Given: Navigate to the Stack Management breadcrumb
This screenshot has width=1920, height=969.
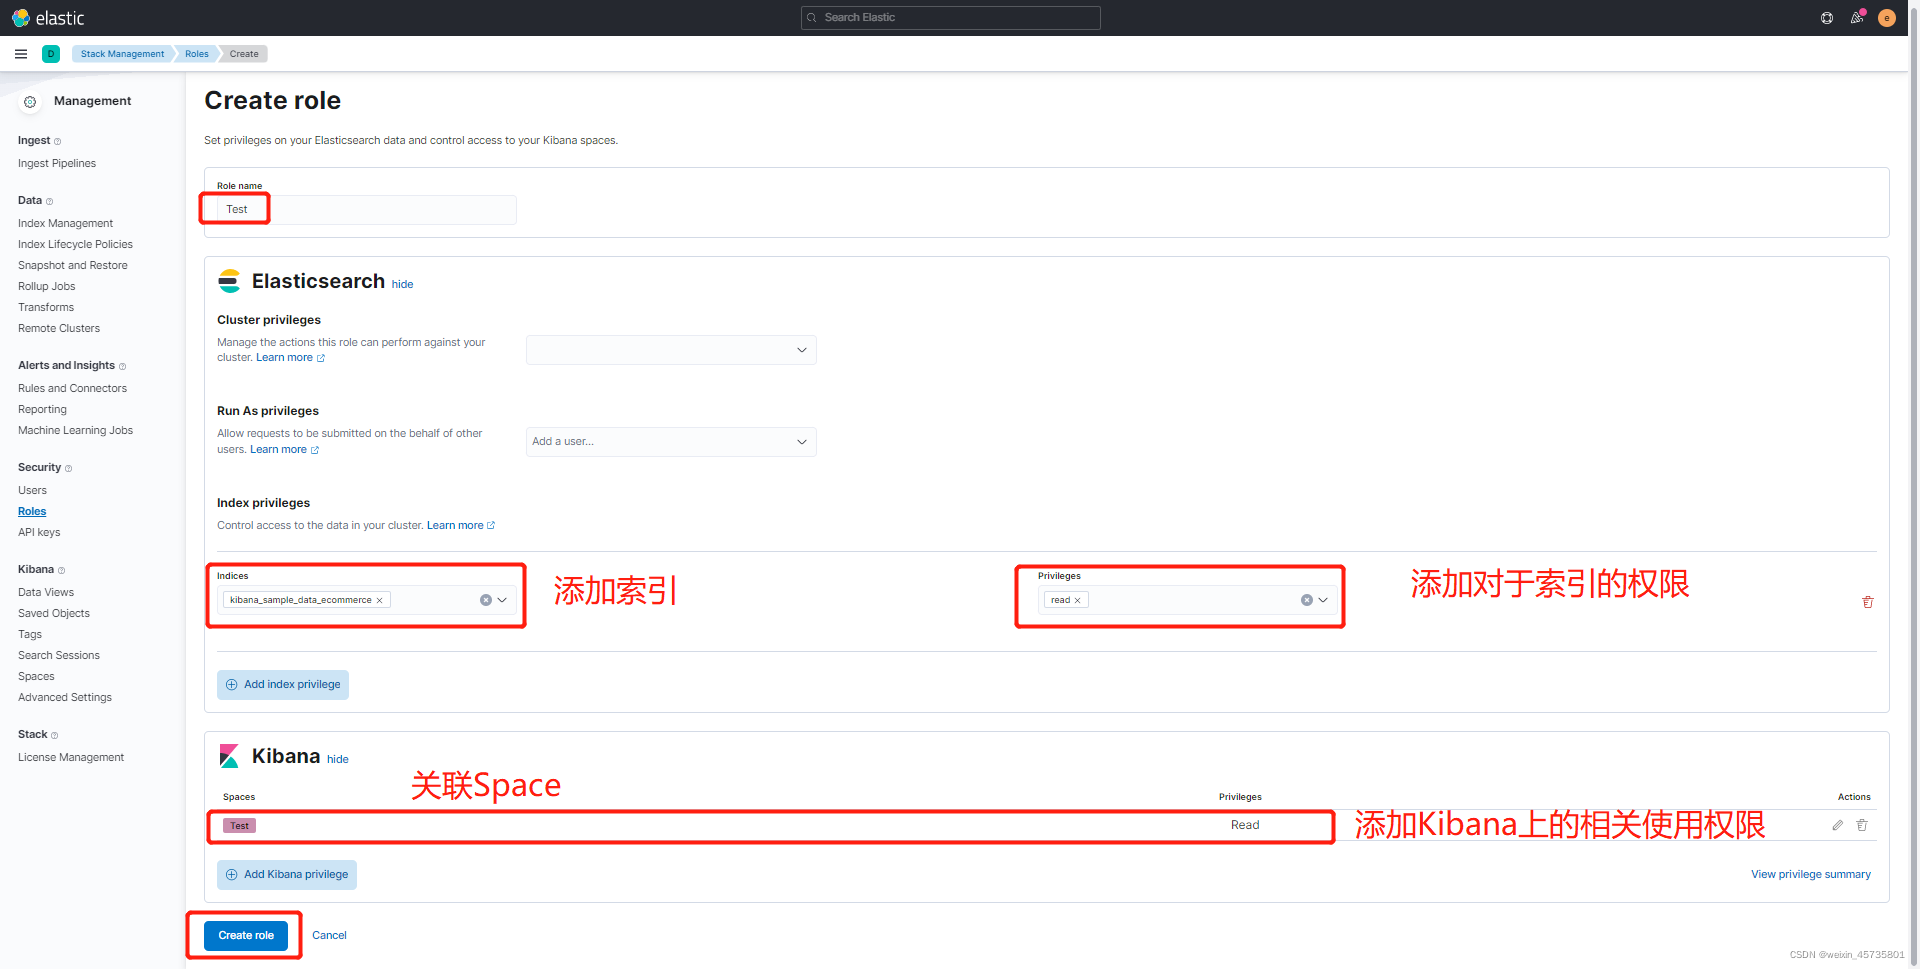Looking at the screenshot, I should pos(121,54).
